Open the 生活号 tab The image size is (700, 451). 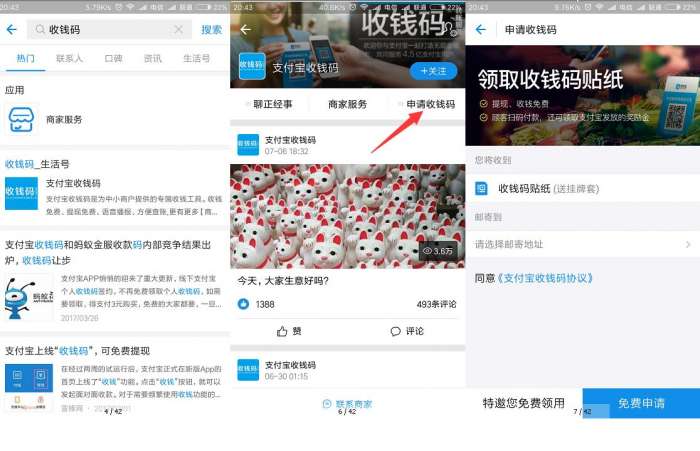point(196,58)
